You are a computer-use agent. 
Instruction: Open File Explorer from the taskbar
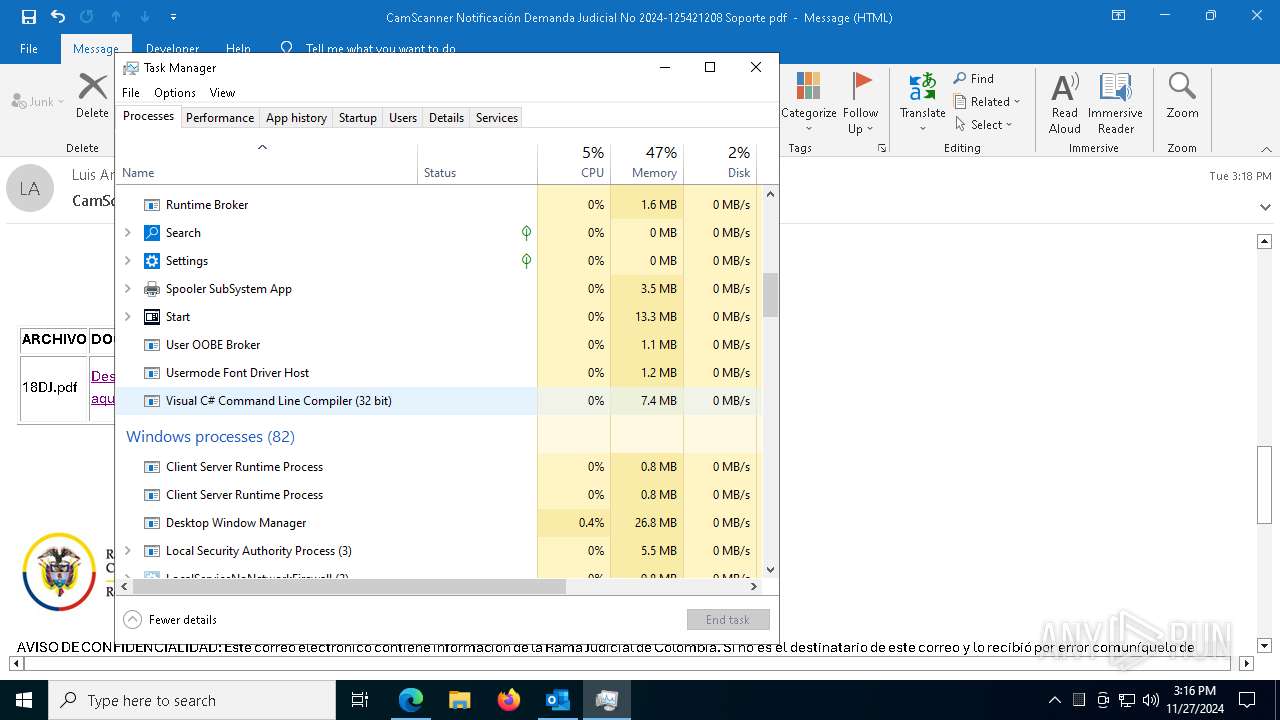(x=460, y=700)
